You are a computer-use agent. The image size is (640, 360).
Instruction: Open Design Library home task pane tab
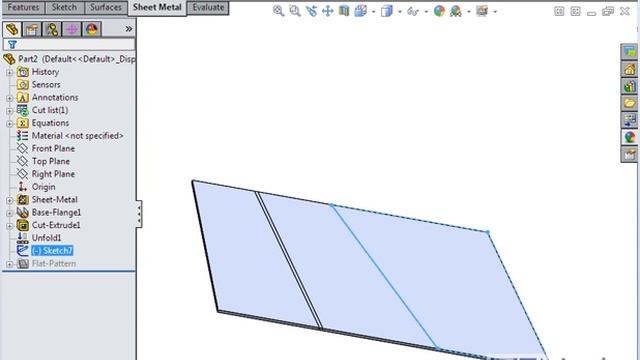pos(629,69)
